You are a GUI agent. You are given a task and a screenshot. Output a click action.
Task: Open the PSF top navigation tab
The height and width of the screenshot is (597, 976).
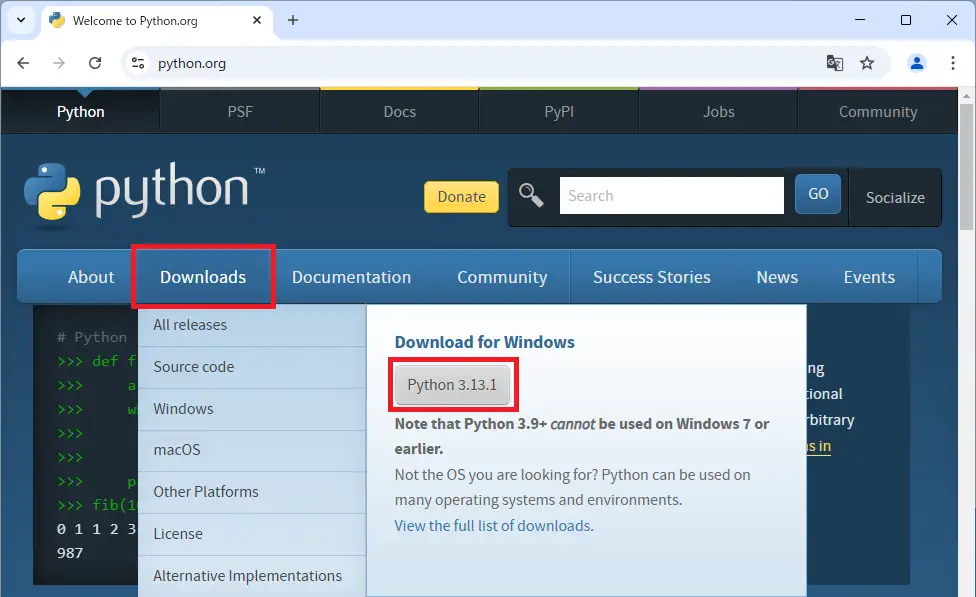point(240,111)
